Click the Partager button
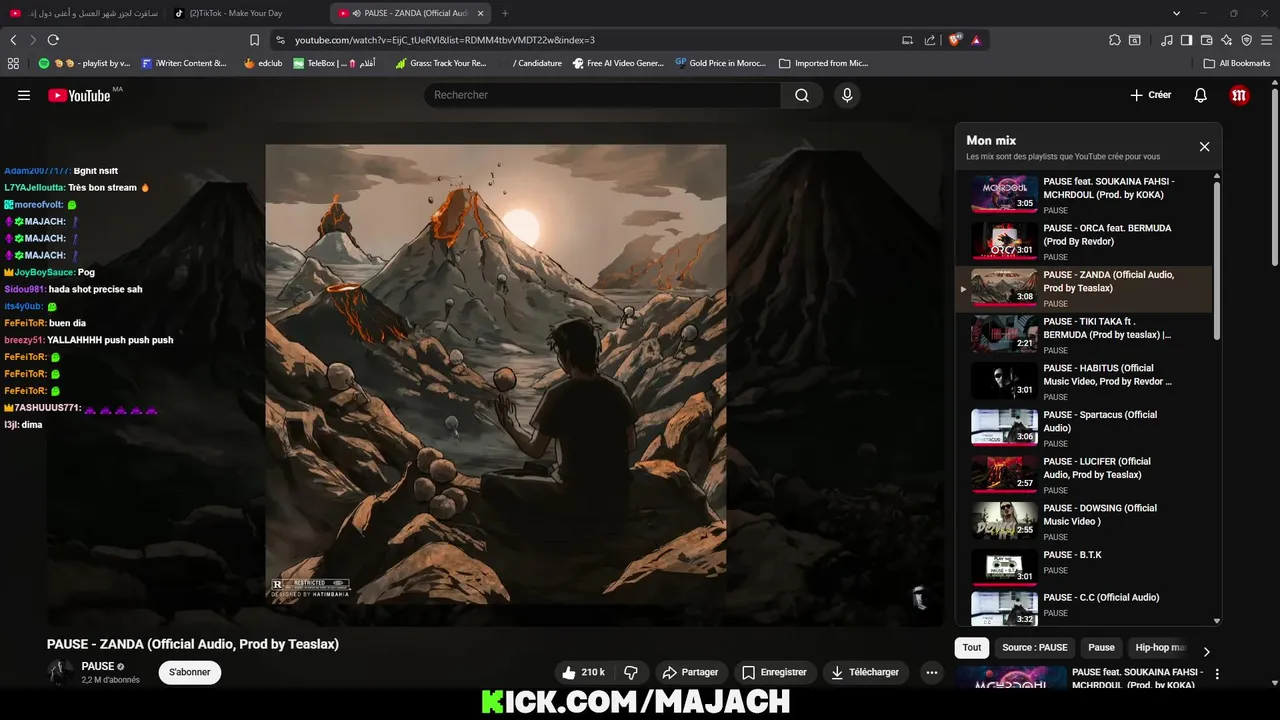 point(691,672)
